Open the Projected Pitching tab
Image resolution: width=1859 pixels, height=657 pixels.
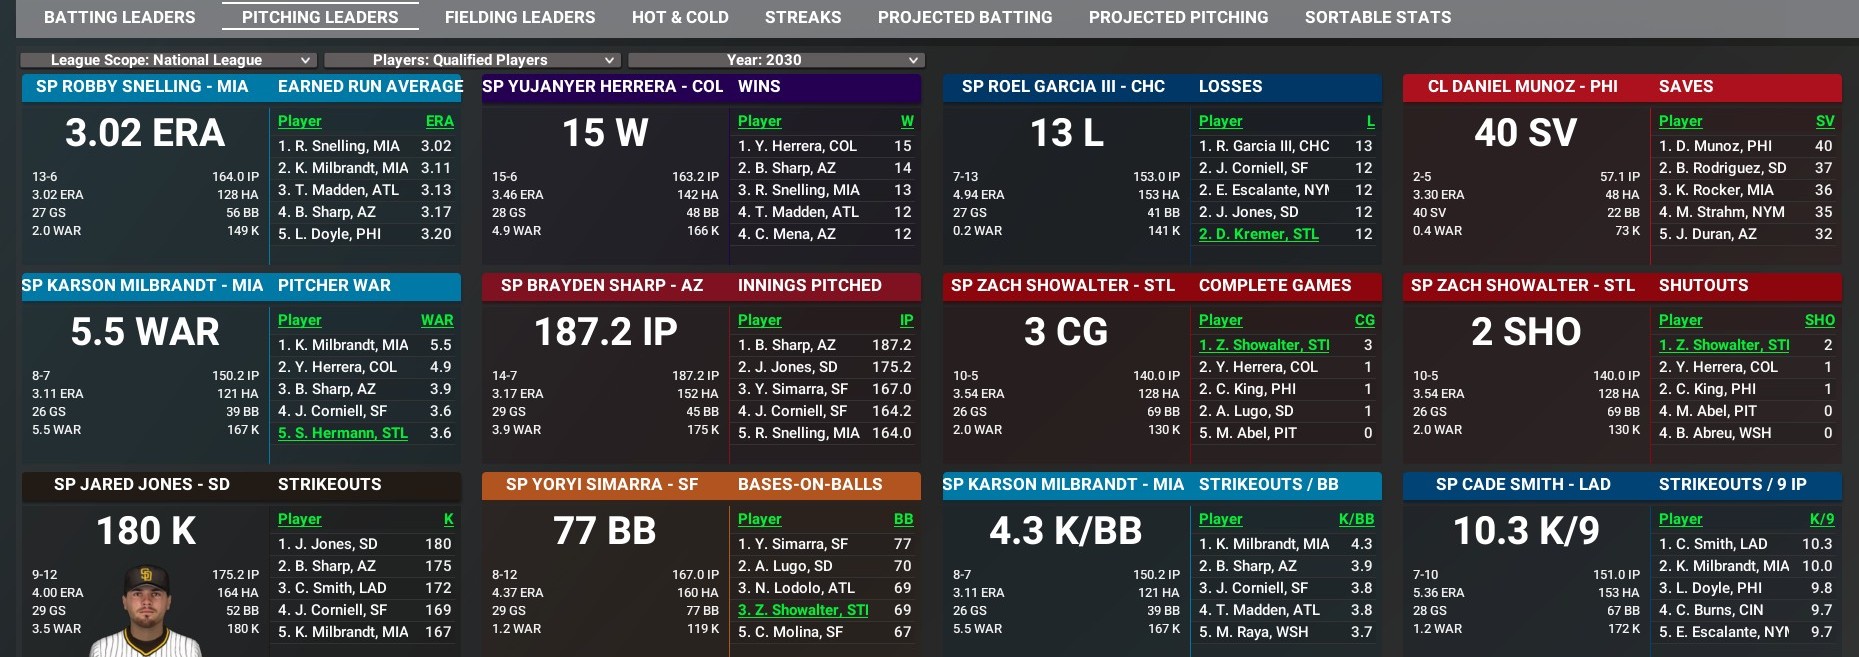click(1178, 17)
